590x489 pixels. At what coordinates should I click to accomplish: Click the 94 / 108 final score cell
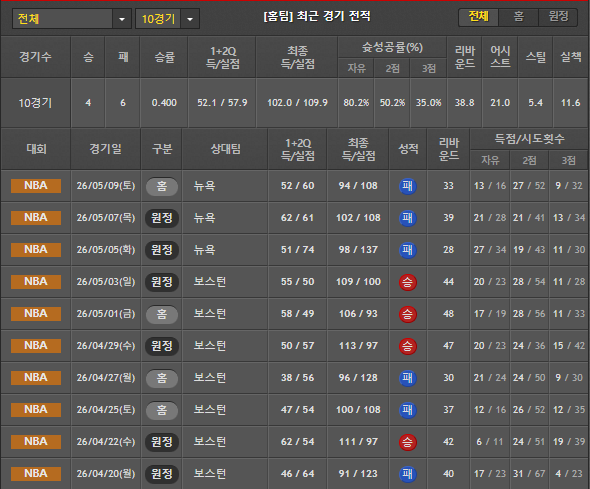point(358,186)
